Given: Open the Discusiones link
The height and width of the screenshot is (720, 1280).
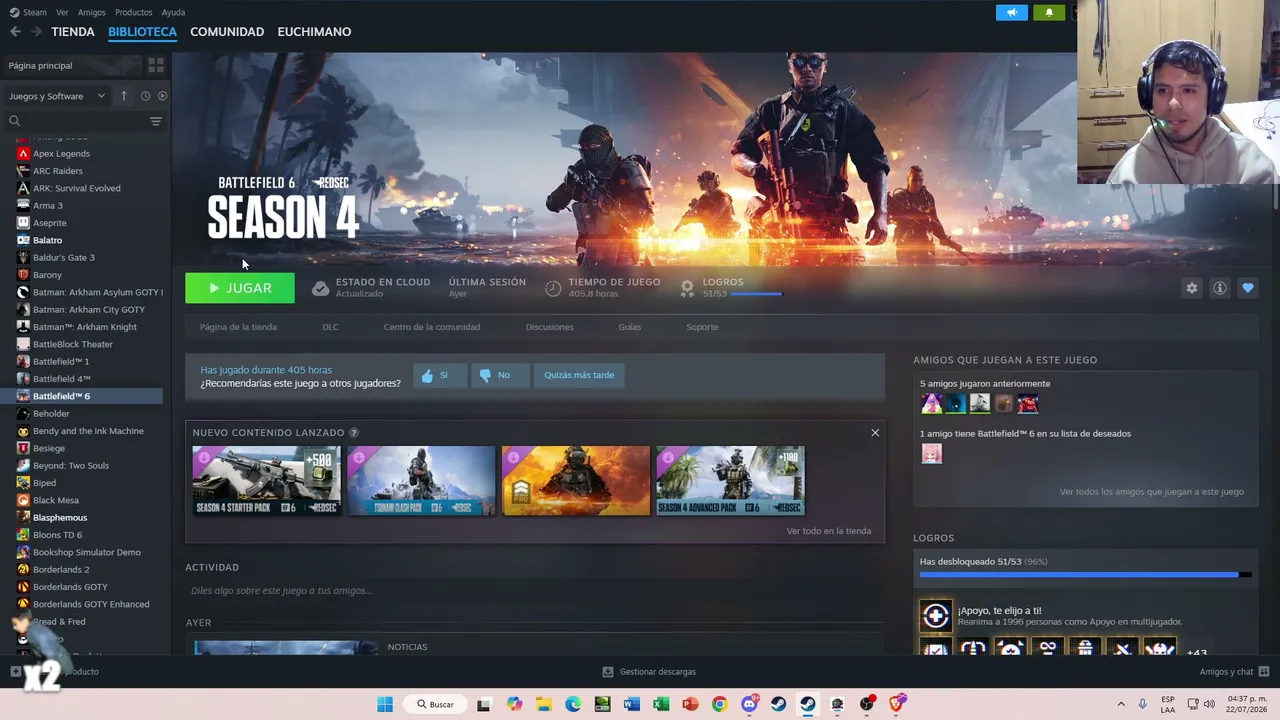Looking at the screenshot, I should pyautogui.click(x=550, y=327).
